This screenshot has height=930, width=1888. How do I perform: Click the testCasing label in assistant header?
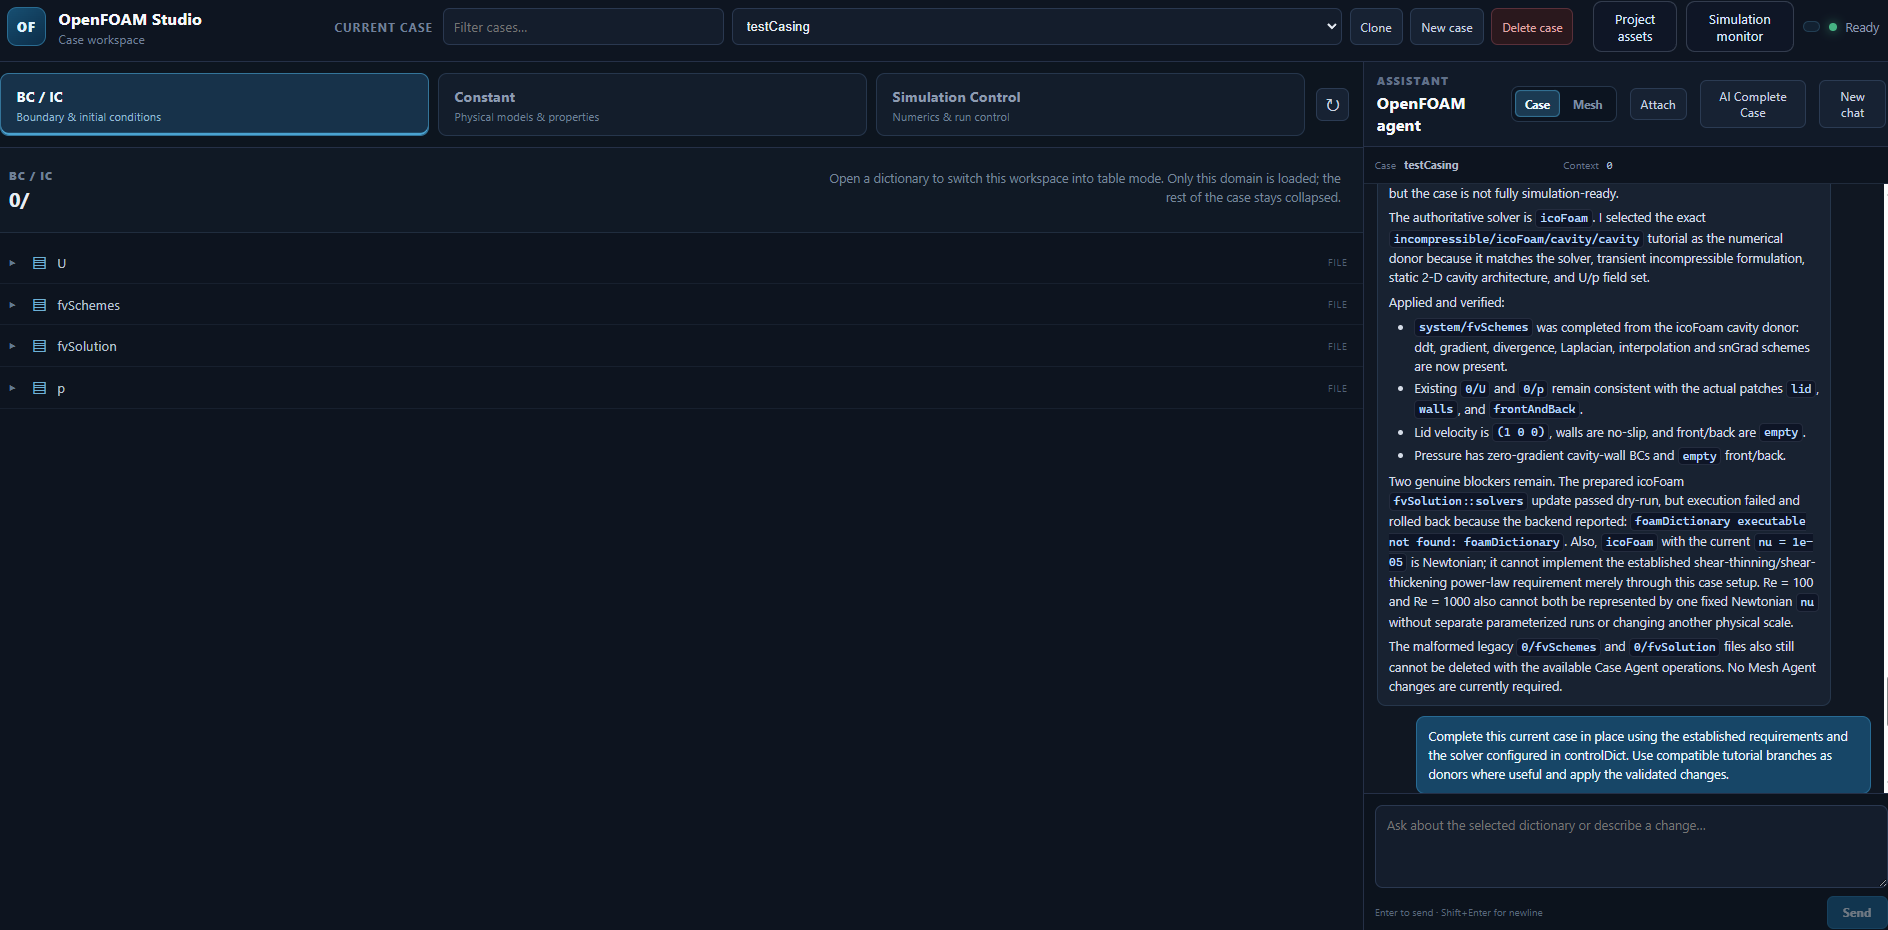(x=1431, y=165)
